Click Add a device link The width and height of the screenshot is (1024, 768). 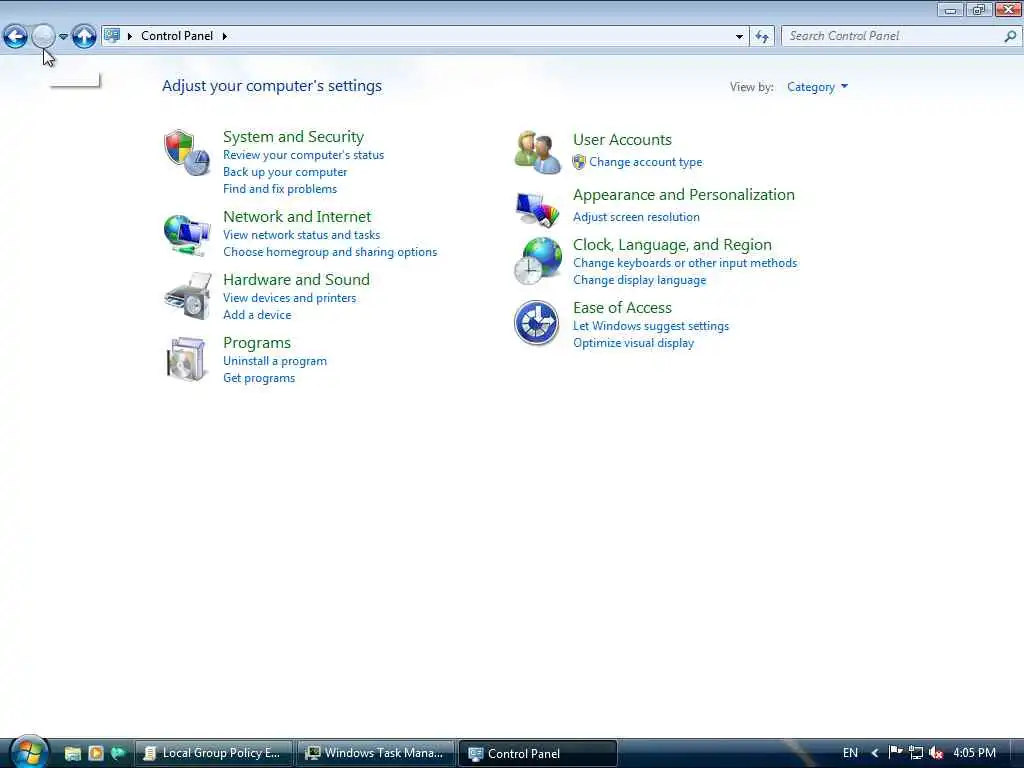[257, 315]
